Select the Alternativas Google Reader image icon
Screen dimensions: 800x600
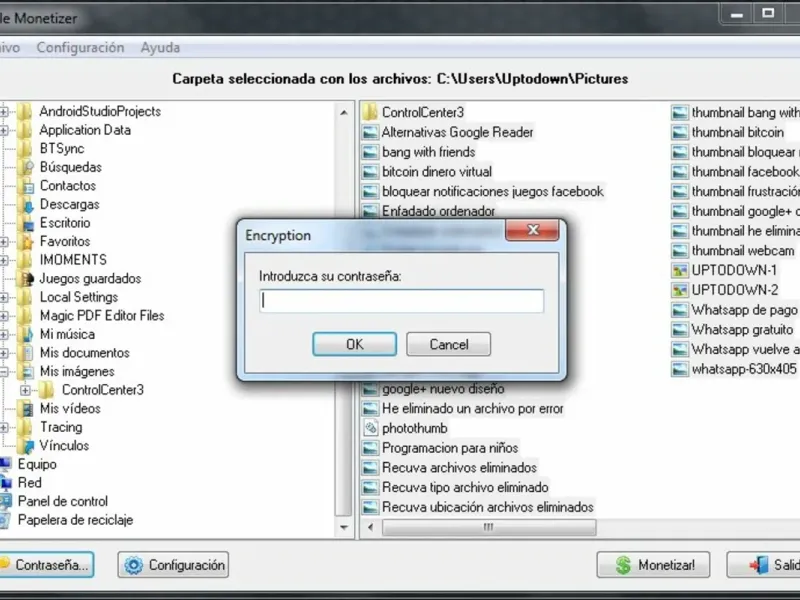coord(370,132)
